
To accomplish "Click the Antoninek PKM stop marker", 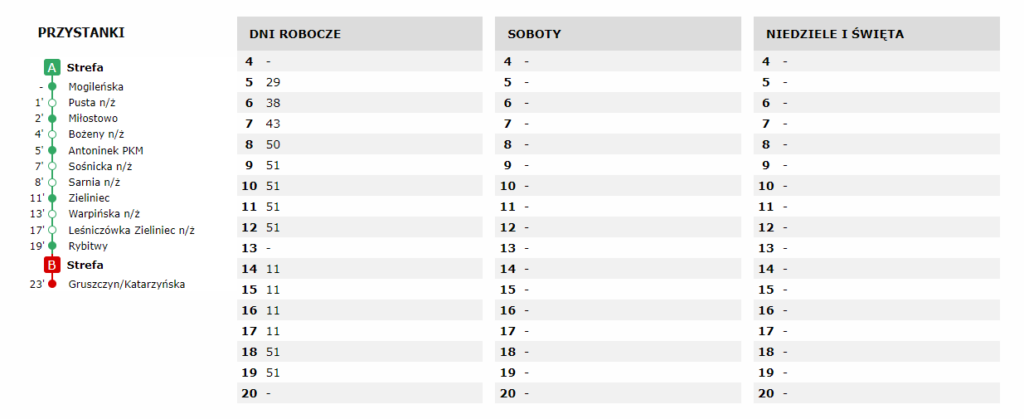I will click(x=52, y=150).
